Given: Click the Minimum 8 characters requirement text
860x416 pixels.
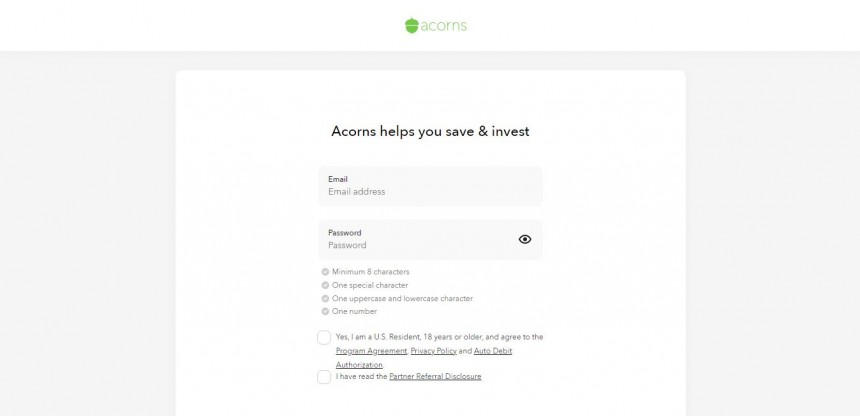Looking at the screenshot, I should click(371, 272).
